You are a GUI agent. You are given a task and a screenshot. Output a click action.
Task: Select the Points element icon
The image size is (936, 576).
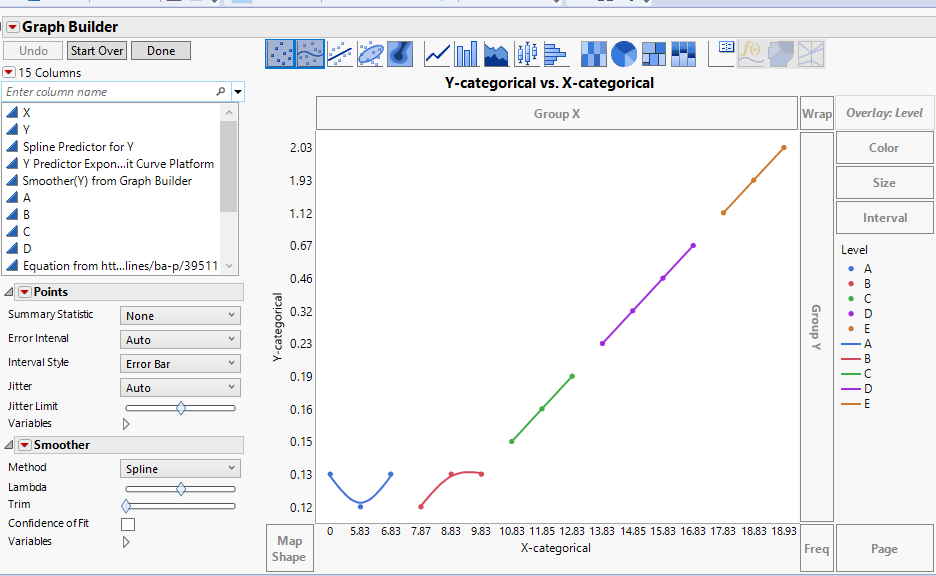tap(280, 54)
